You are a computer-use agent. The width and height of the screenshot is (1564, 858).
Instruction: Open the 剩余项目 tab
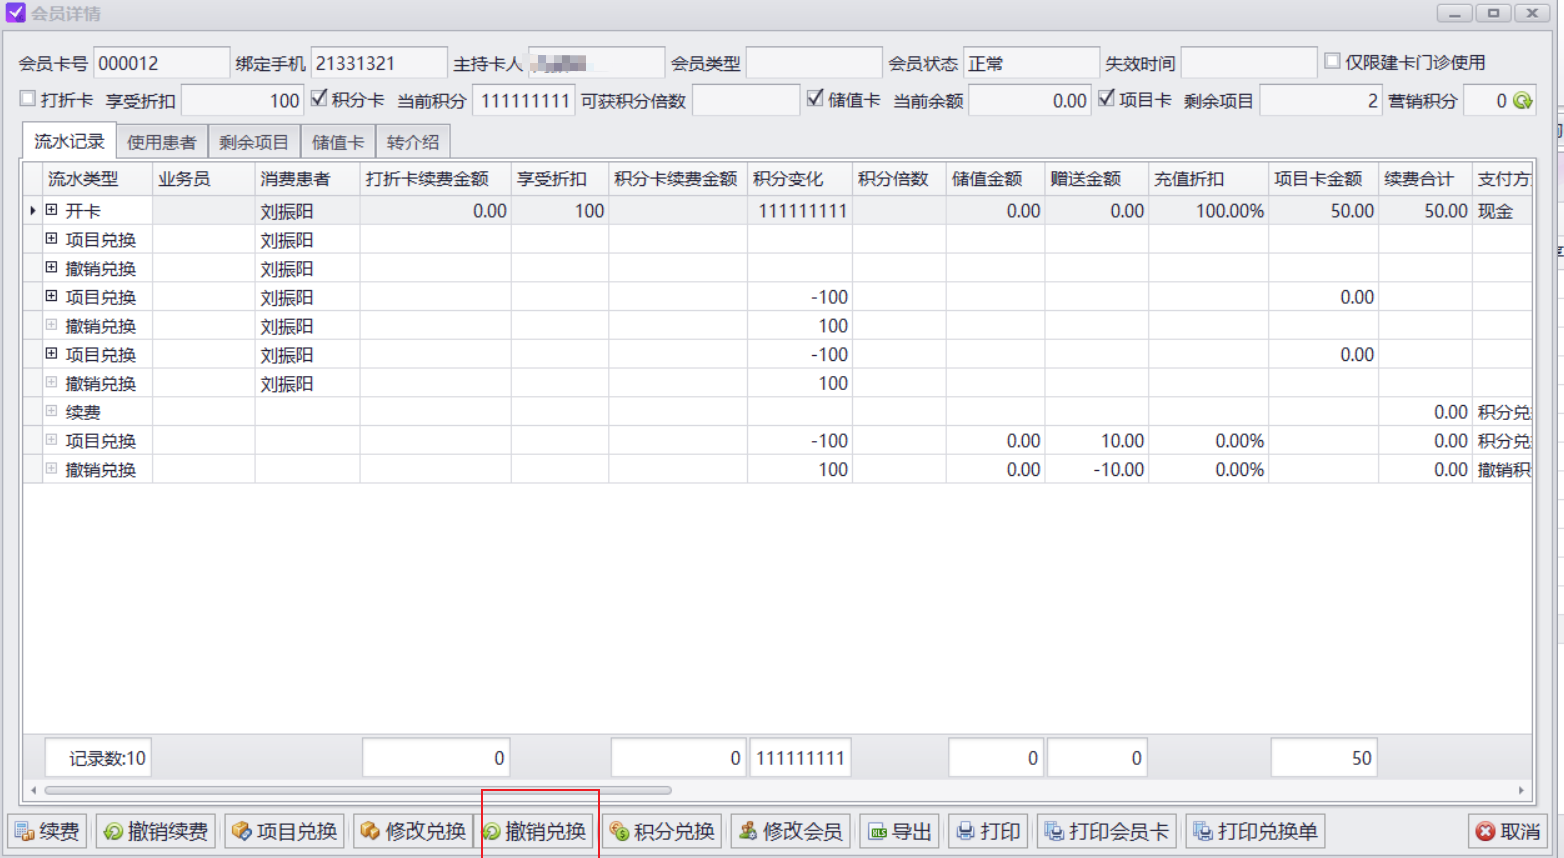(x=254, y=142)
